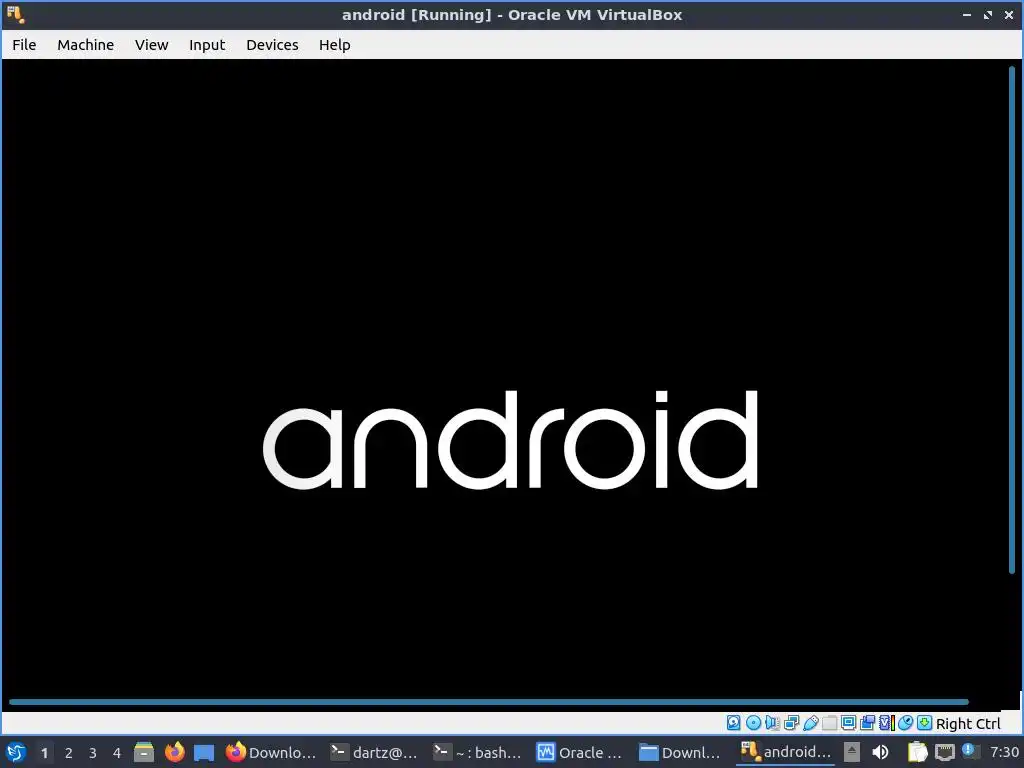Open the View menu

pyautogui.click(x=152, y=45)
